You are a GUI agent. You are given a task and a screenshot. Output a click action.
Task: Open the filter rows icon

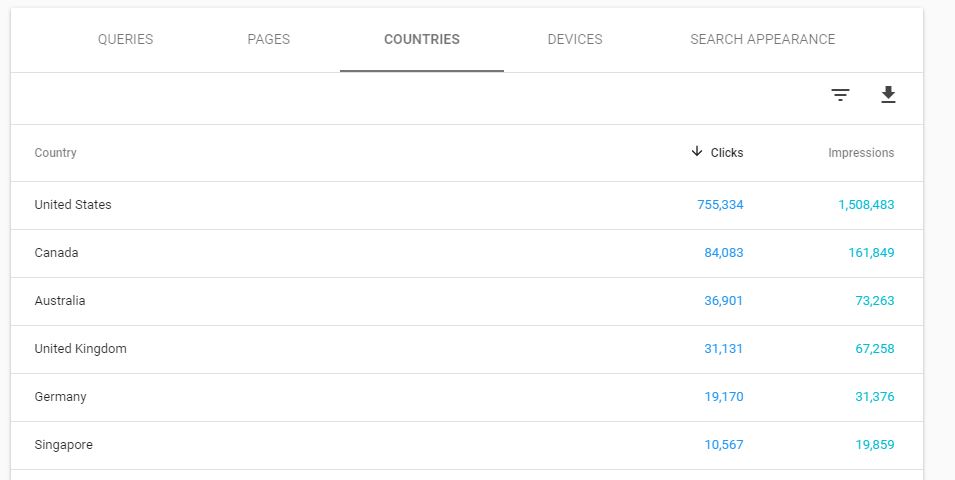tap(840, 95)
